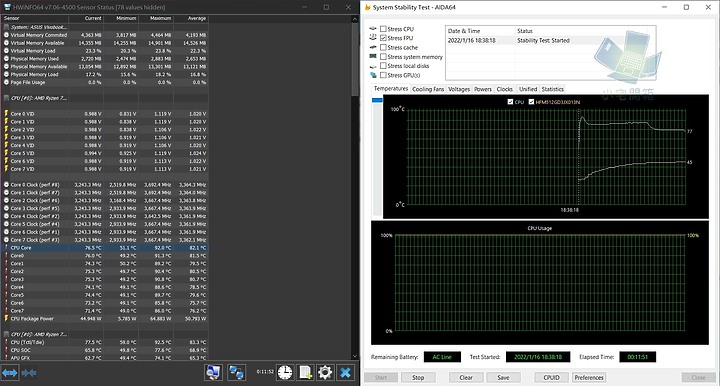Image resolution: width=720 pixels, height=386 pixels.
Task: Click the Maximum column header in HWiNFO
Action: tap(156, 18)
